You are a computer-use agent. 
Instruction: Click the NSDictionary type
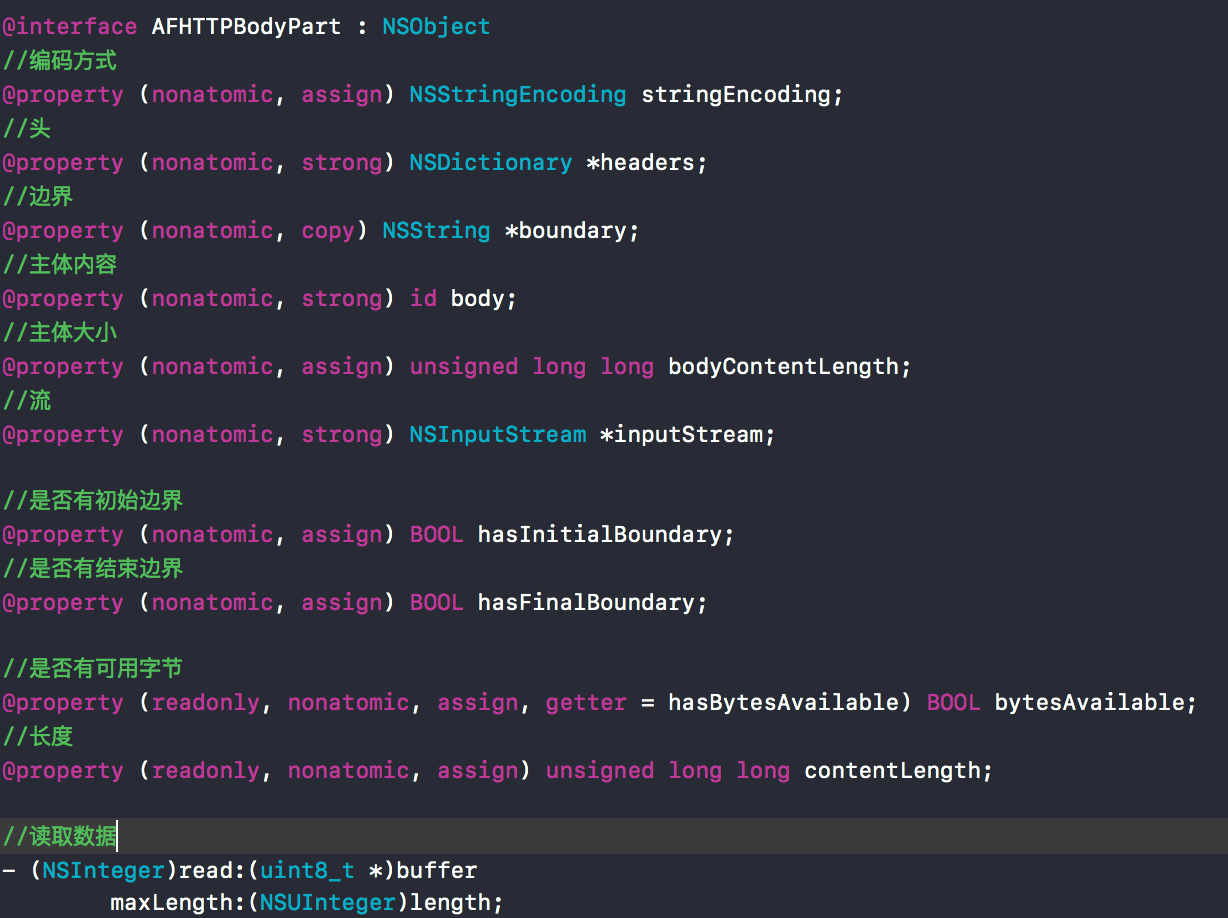coord(491,162)
